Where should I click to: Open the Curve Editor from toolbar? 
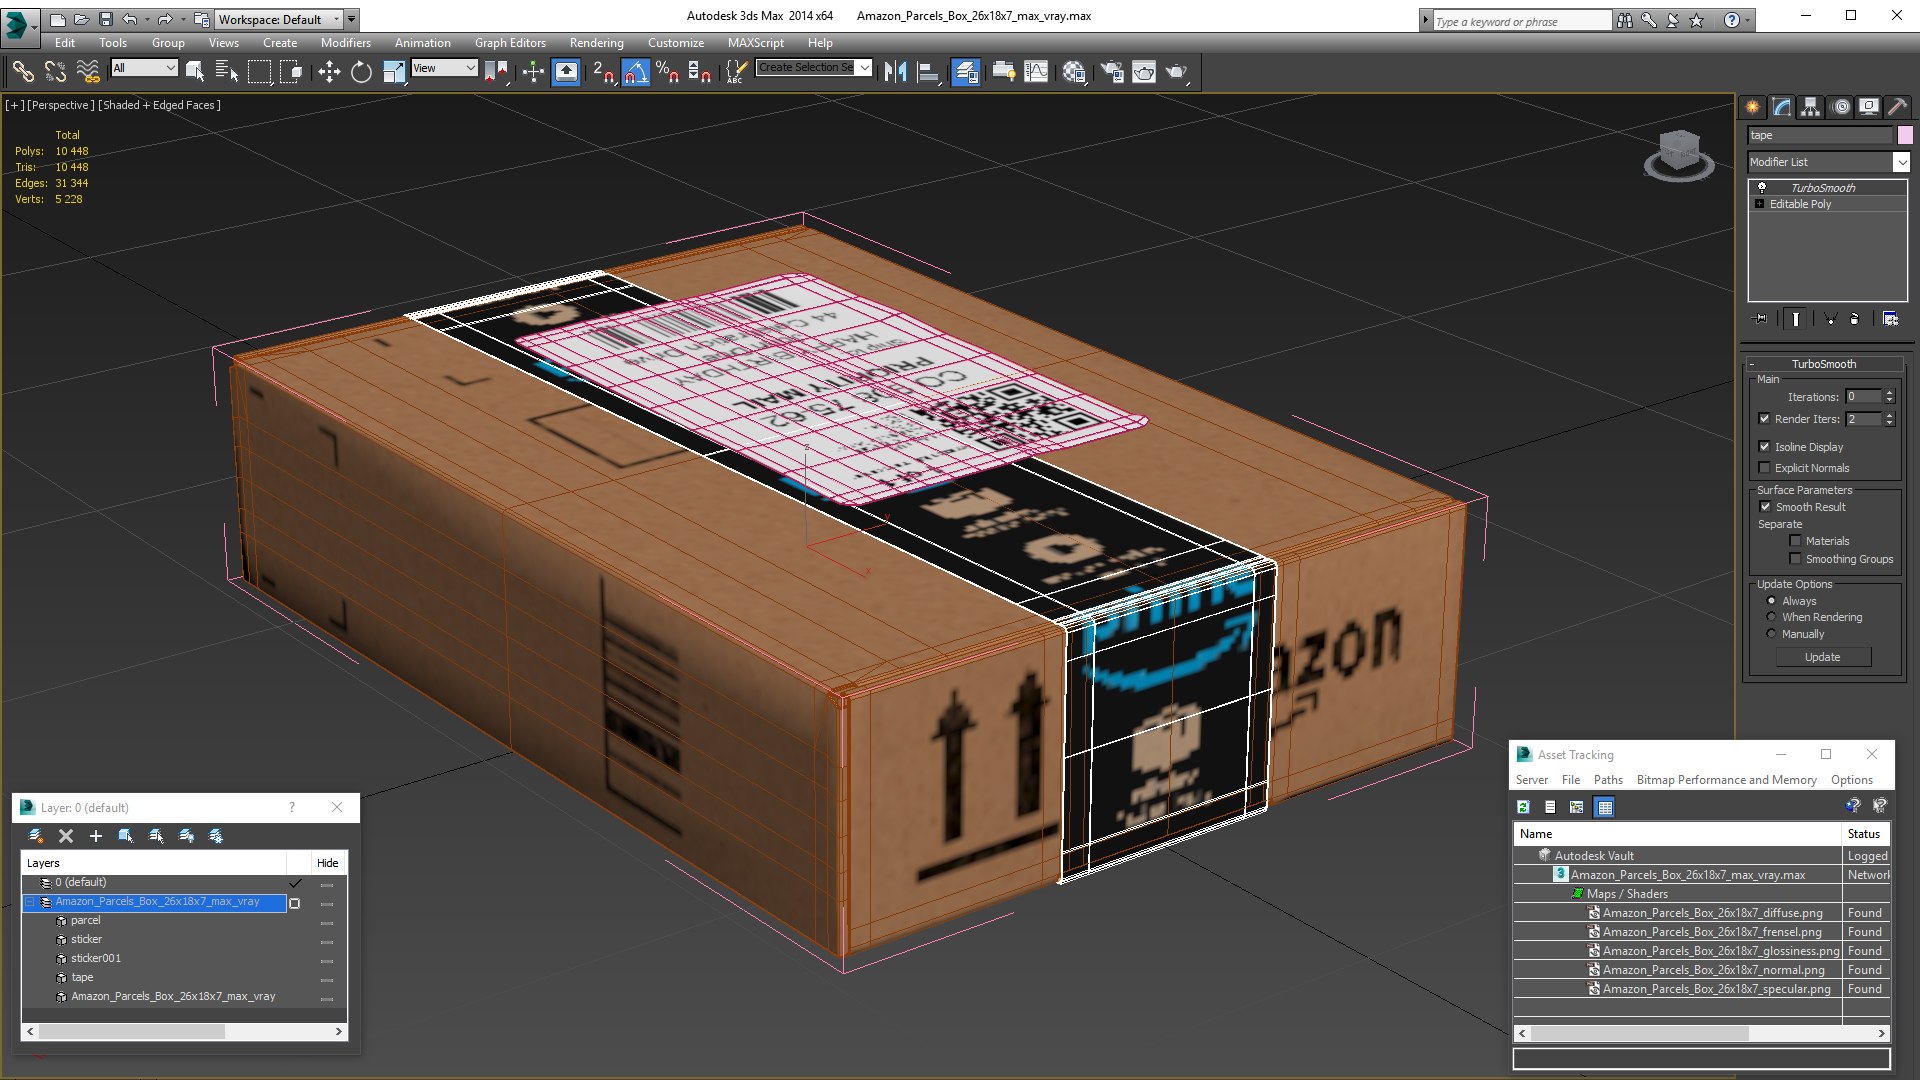1037,71
